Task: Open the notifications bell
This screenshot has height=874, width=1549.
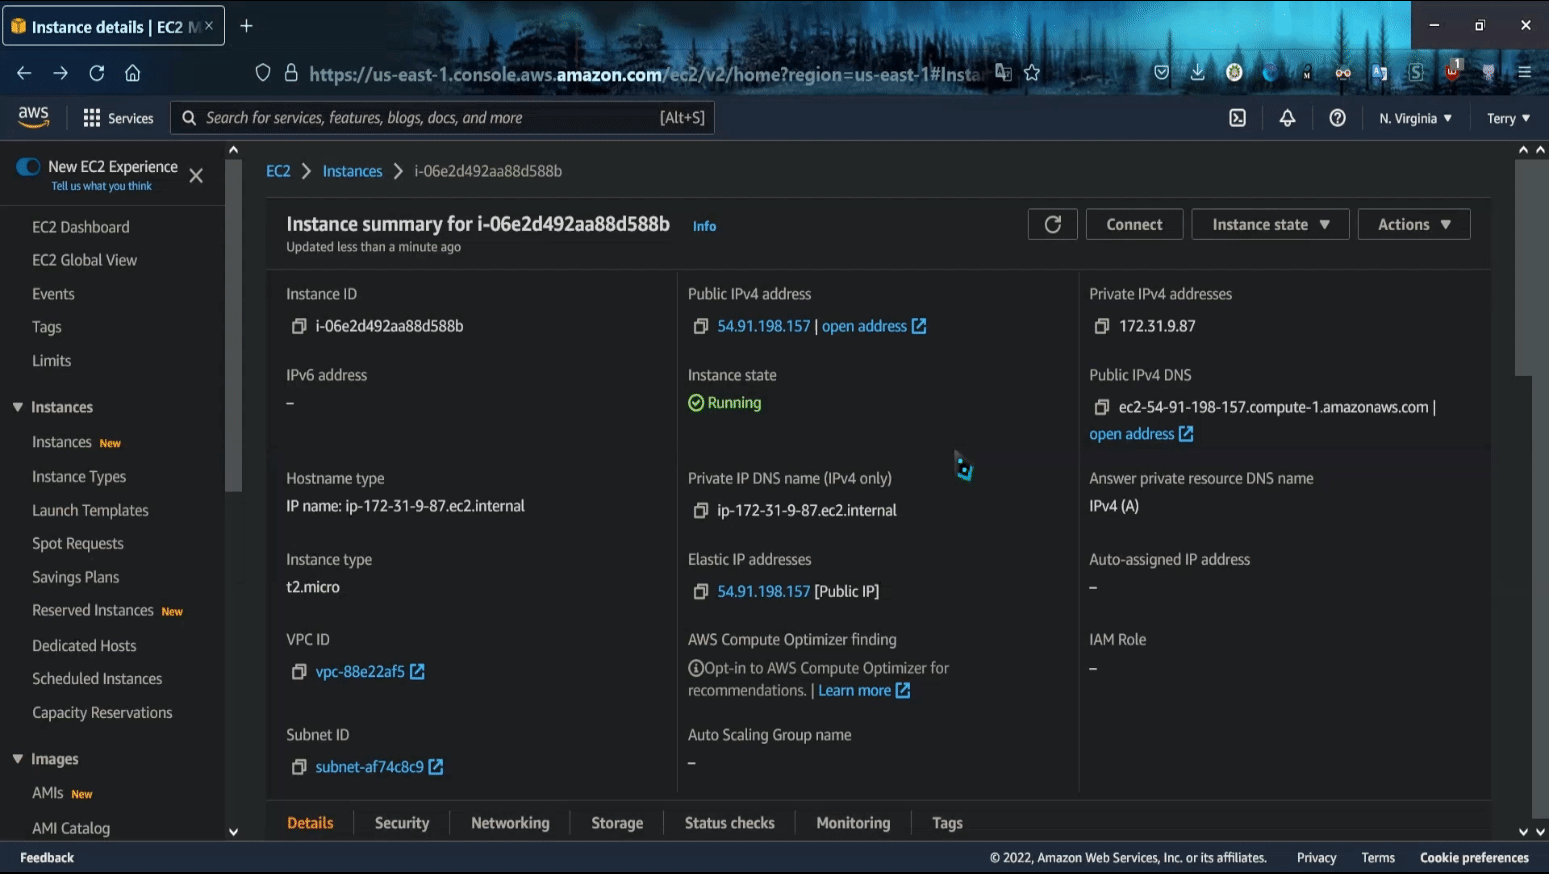Action: coord(1287,118)
